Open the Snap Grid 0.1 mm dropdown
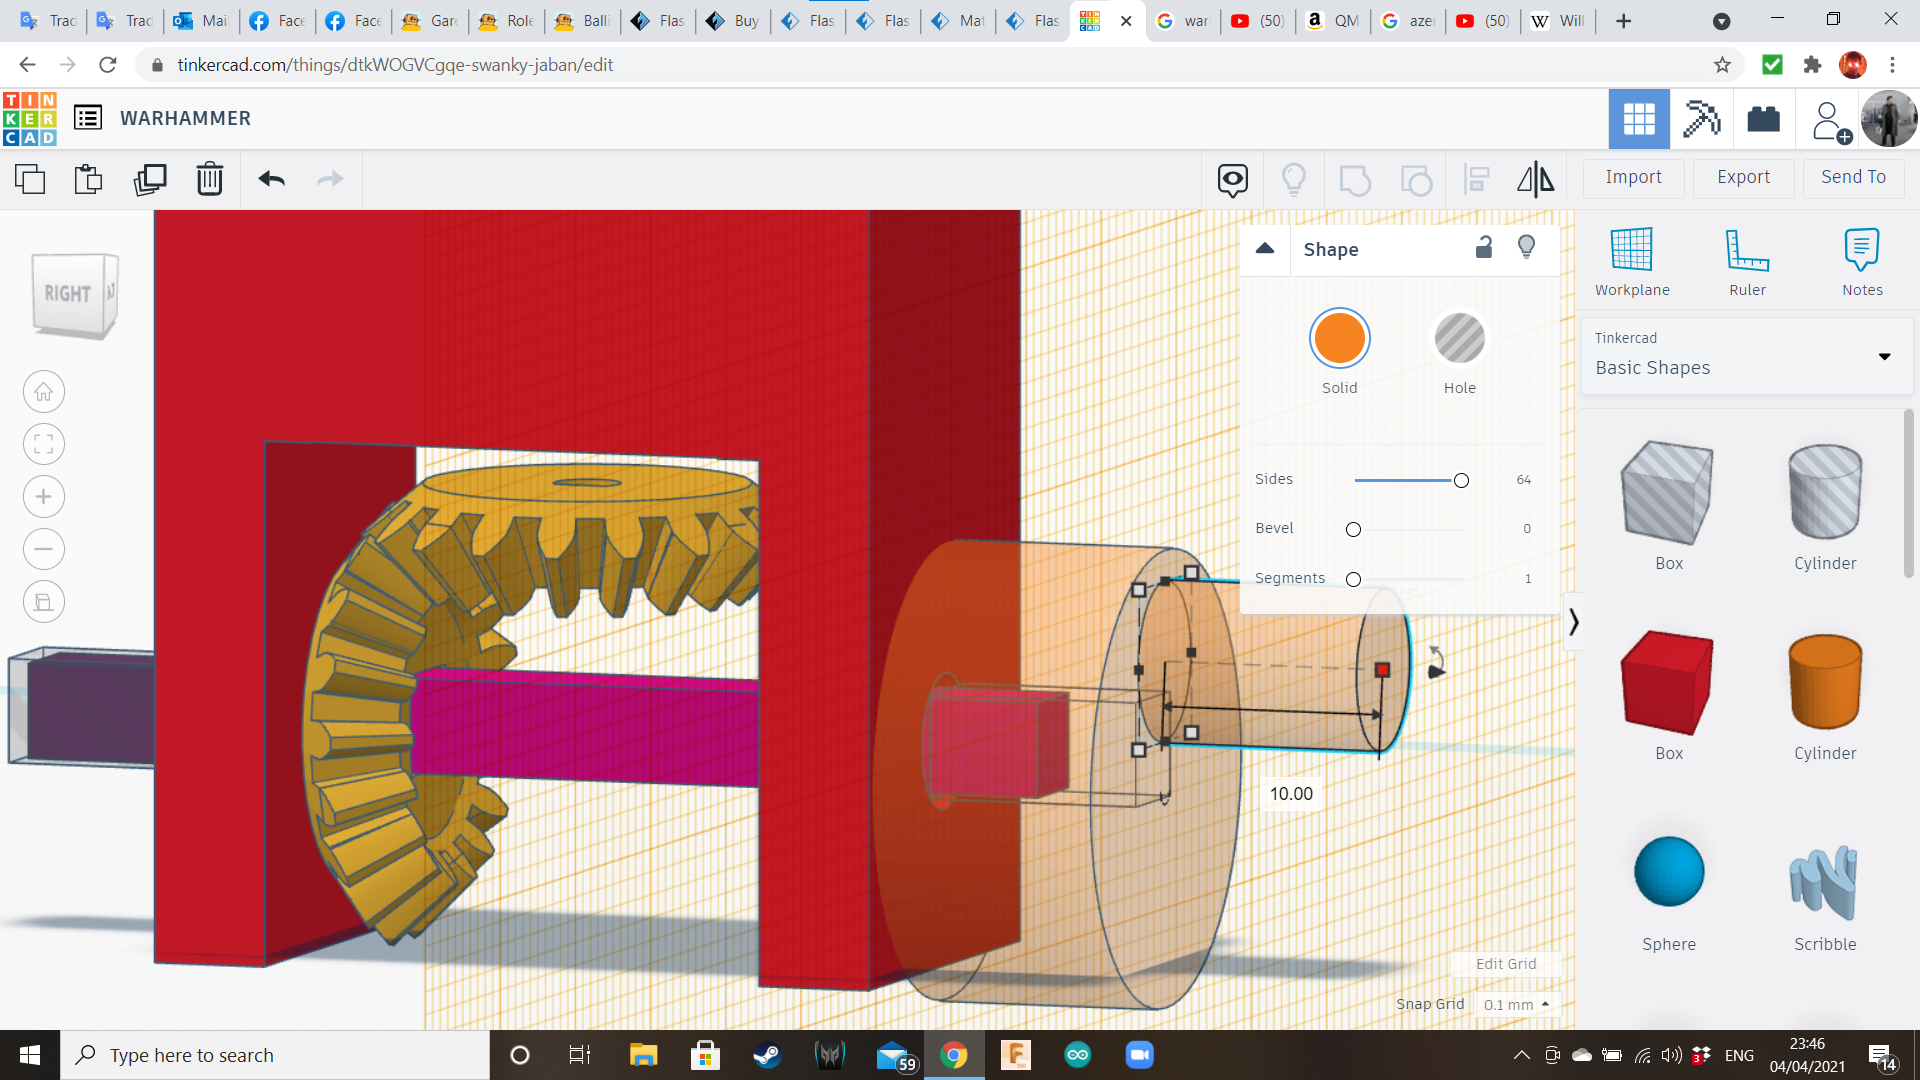Image resolution: width=1920 pixels, height=1080 pixels. pyautogui.click(x=1516, y=1004)
